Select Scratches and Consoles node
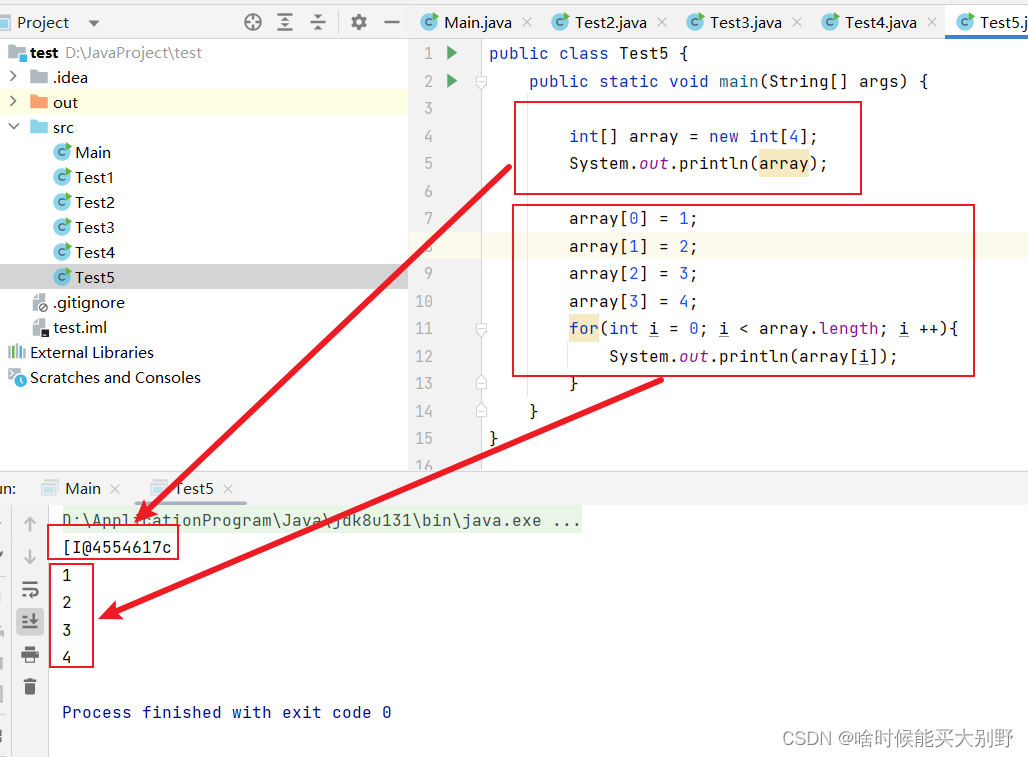 pyautogui.click(x=104, y=377)
